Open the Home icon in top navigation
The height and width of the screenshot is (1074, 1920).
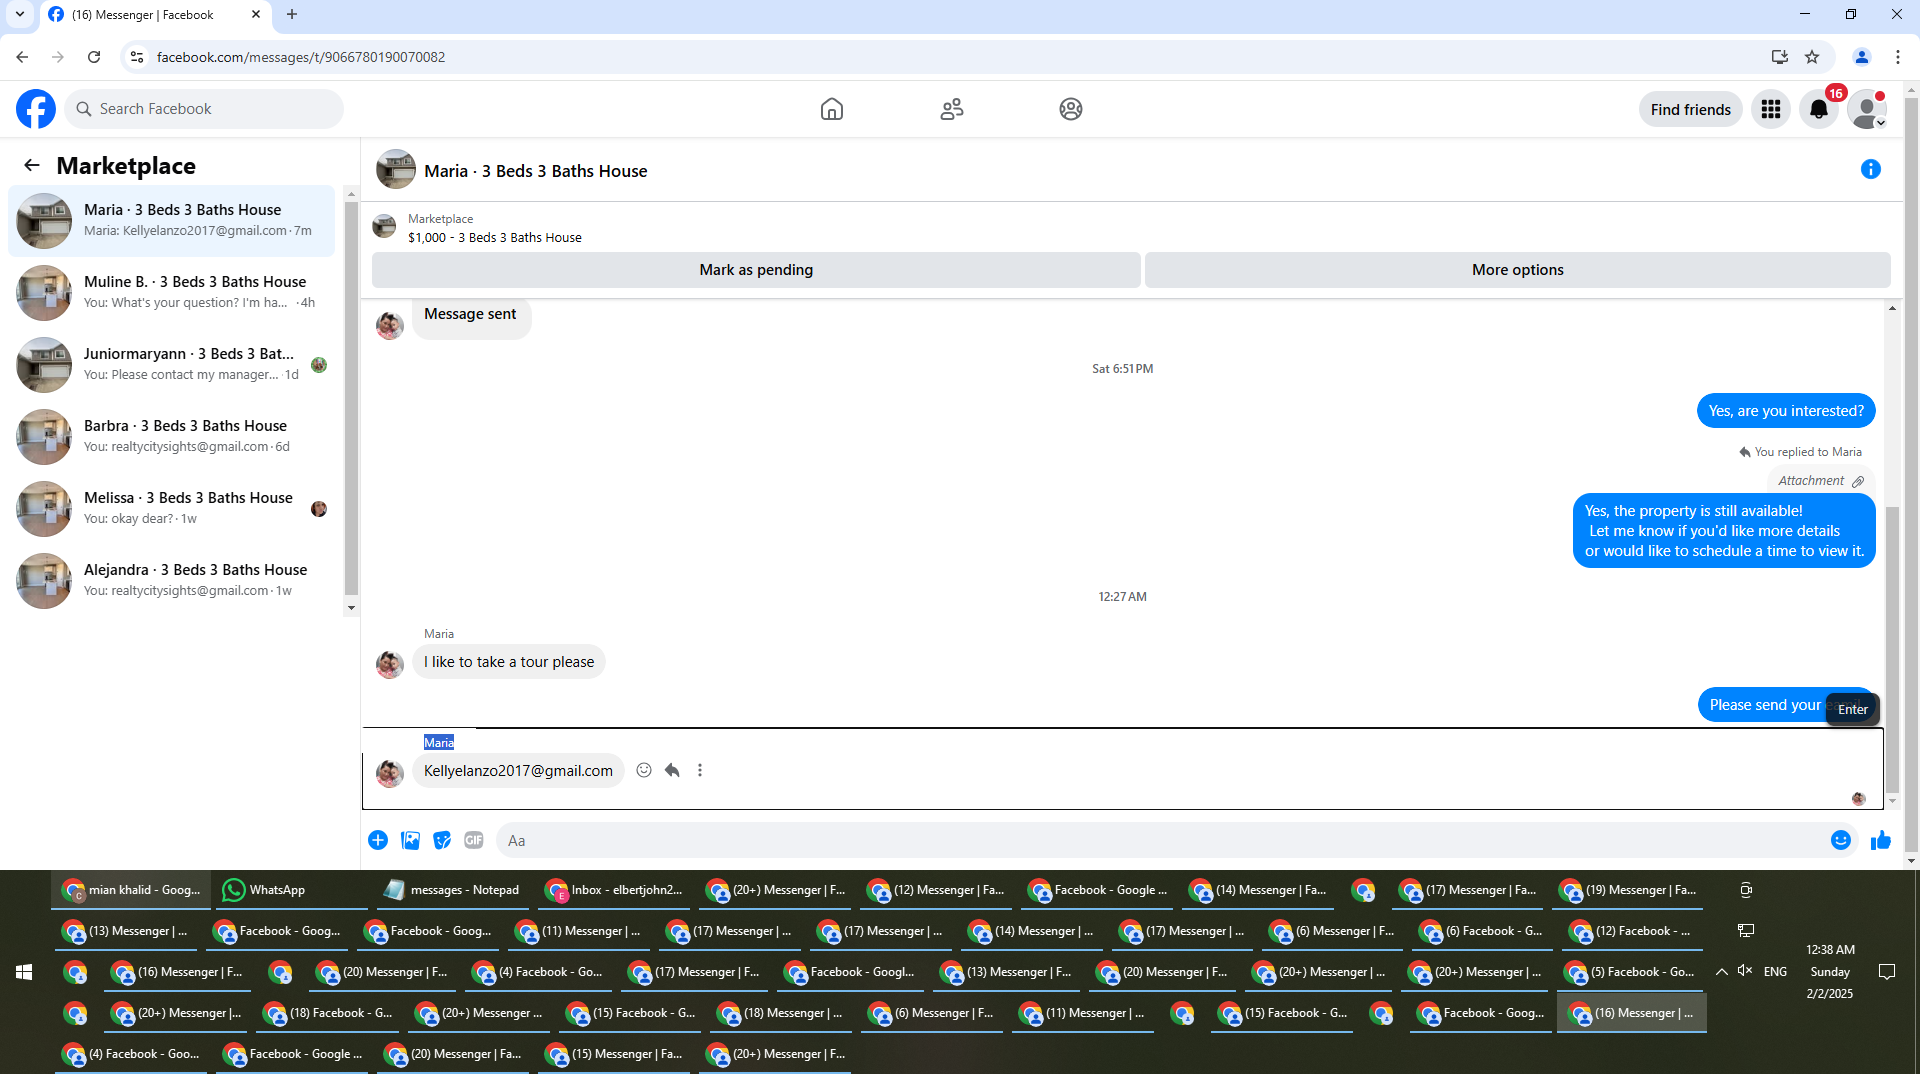[831, 109]
